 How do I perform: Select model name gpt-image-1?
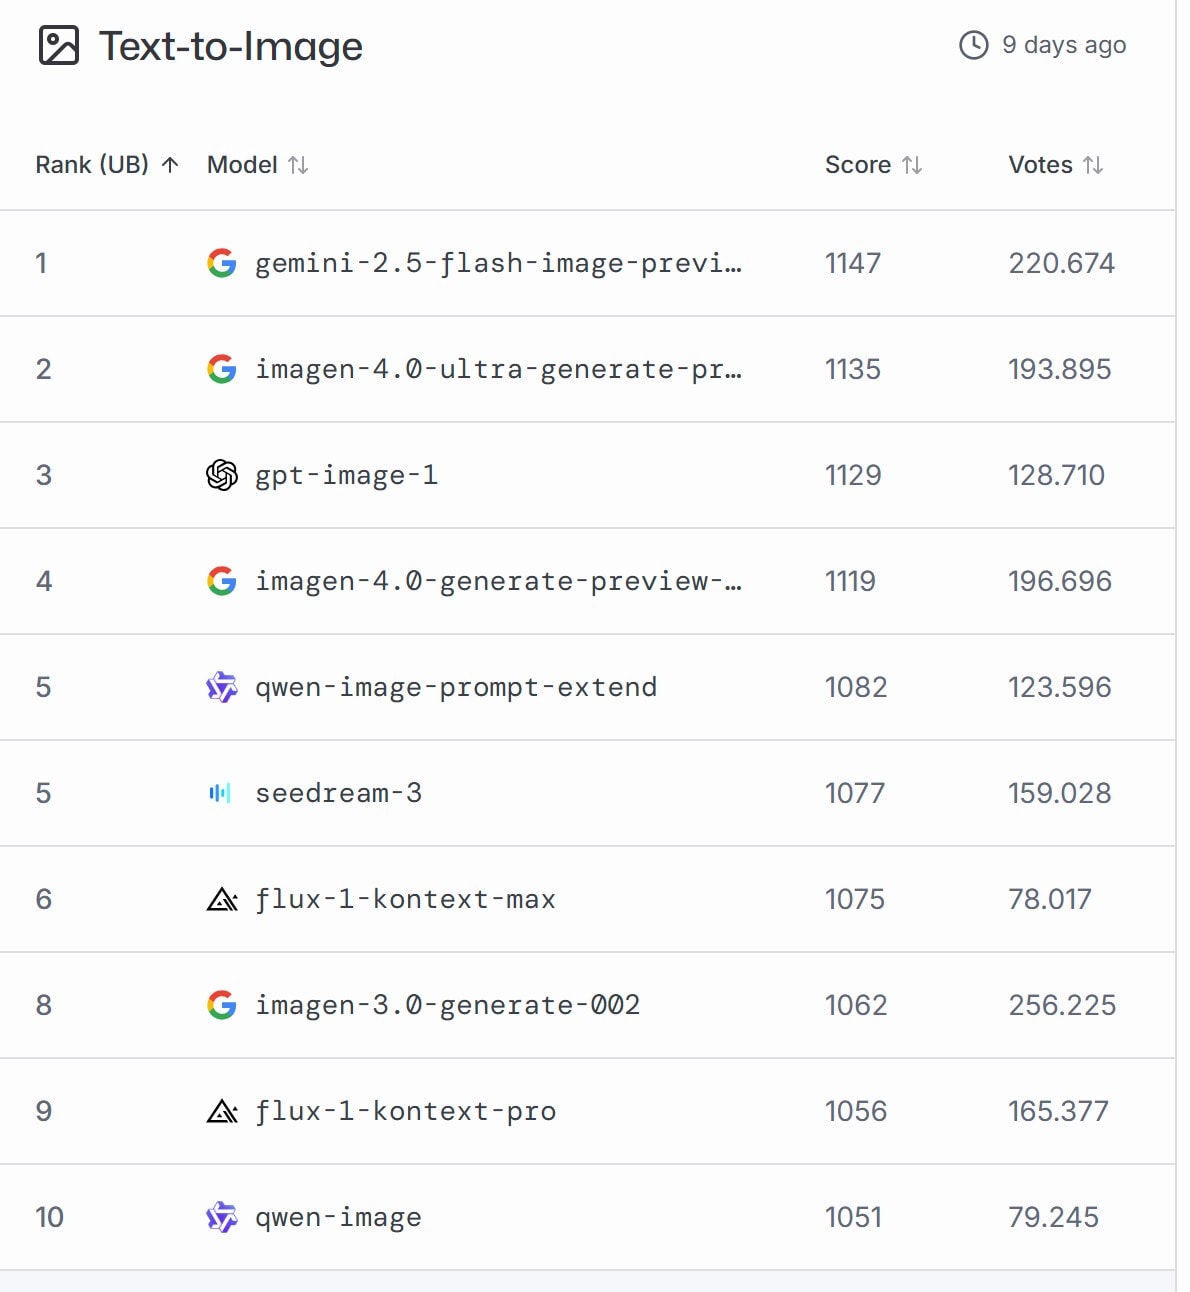[346, 475]
